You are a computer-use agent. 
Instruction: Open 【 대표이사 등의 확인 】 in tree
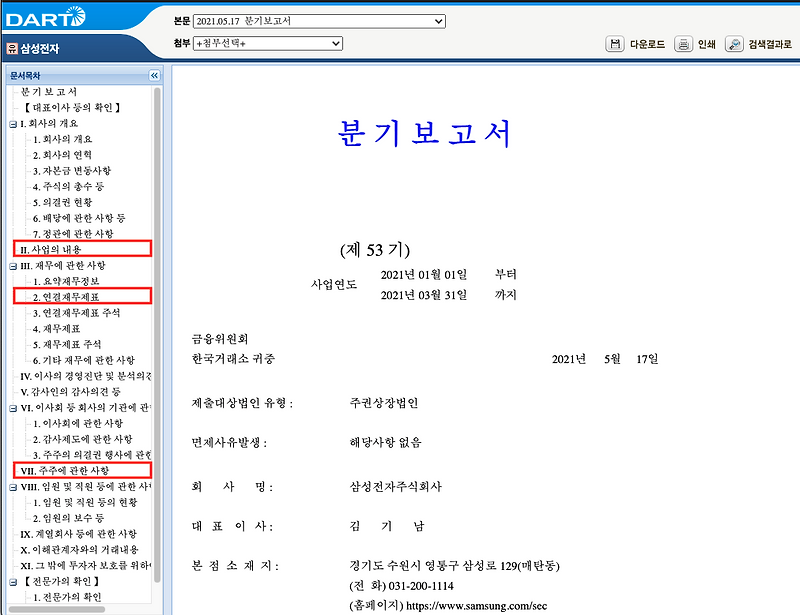(x=72, y=108)
